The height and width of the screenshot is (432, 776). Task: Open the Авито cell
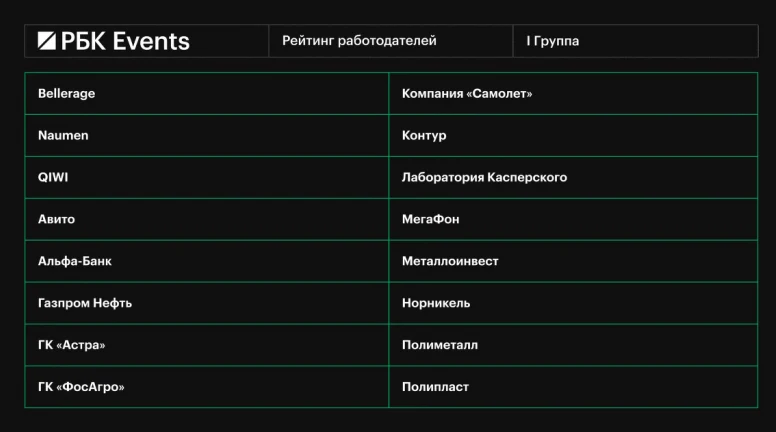[x=207, y=219]
